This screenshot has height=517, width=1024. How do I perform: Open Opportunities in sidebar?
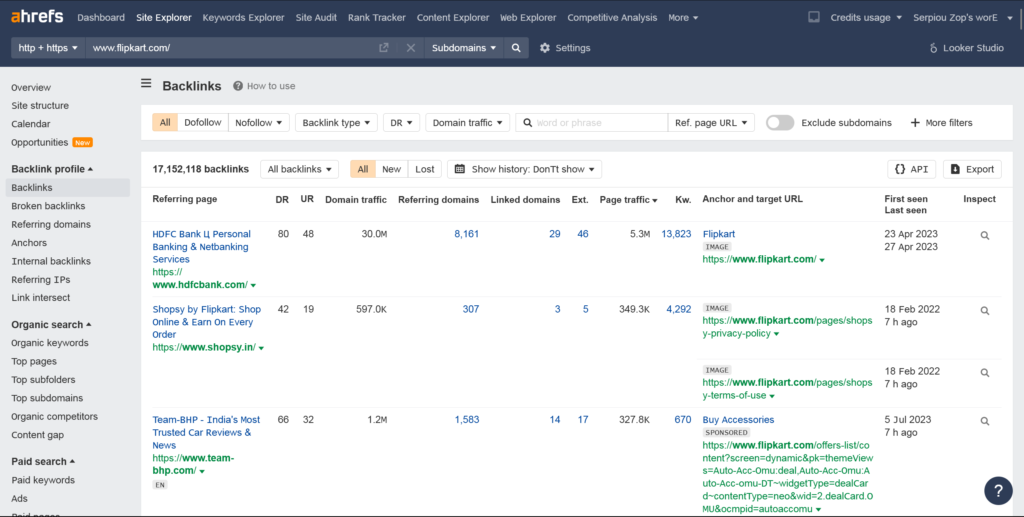click(40, 142)
